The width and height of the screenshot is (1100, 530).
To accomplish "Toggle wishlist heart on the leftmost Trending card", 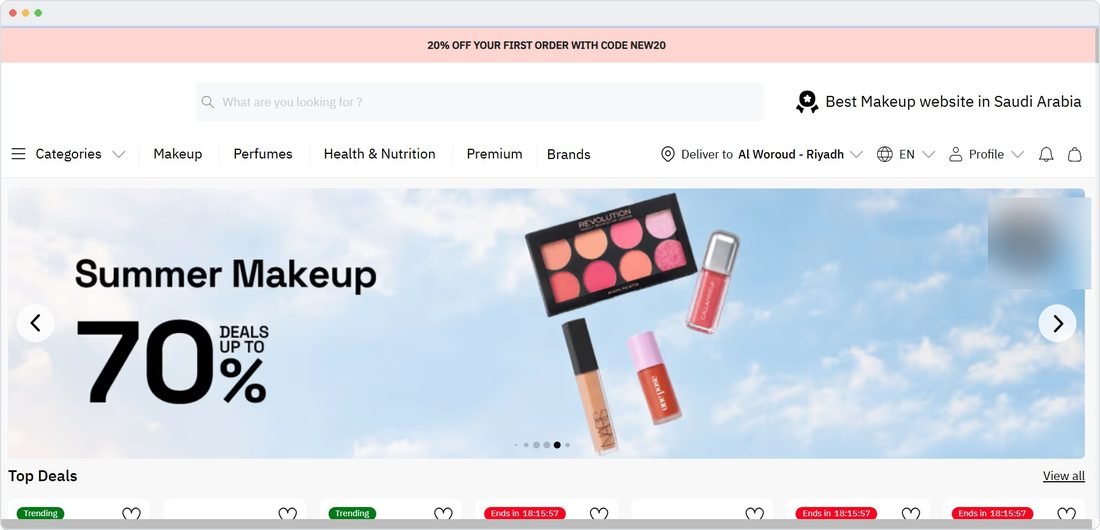I will (131, 515).
